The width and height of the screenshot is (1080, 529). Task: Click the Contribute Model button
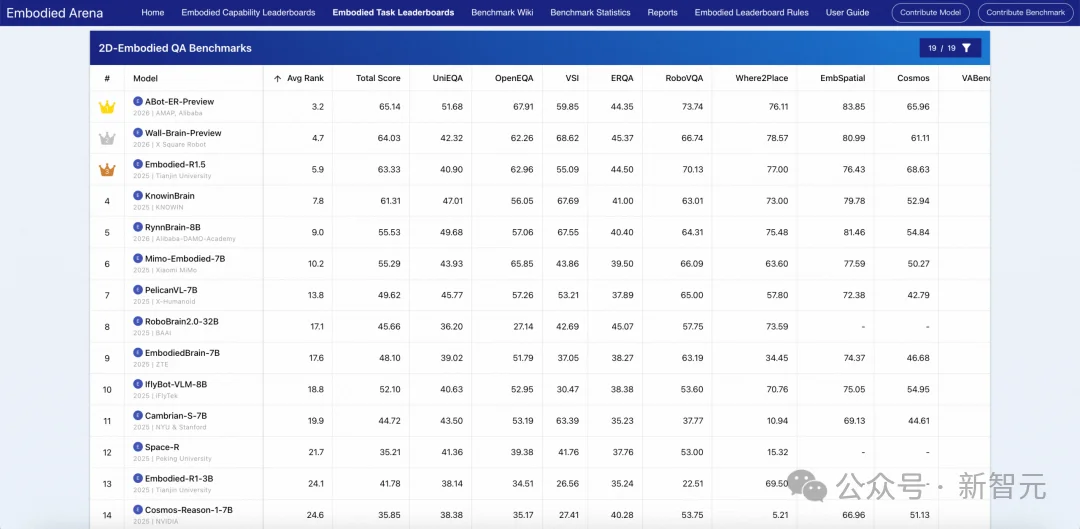coord(931,12)
